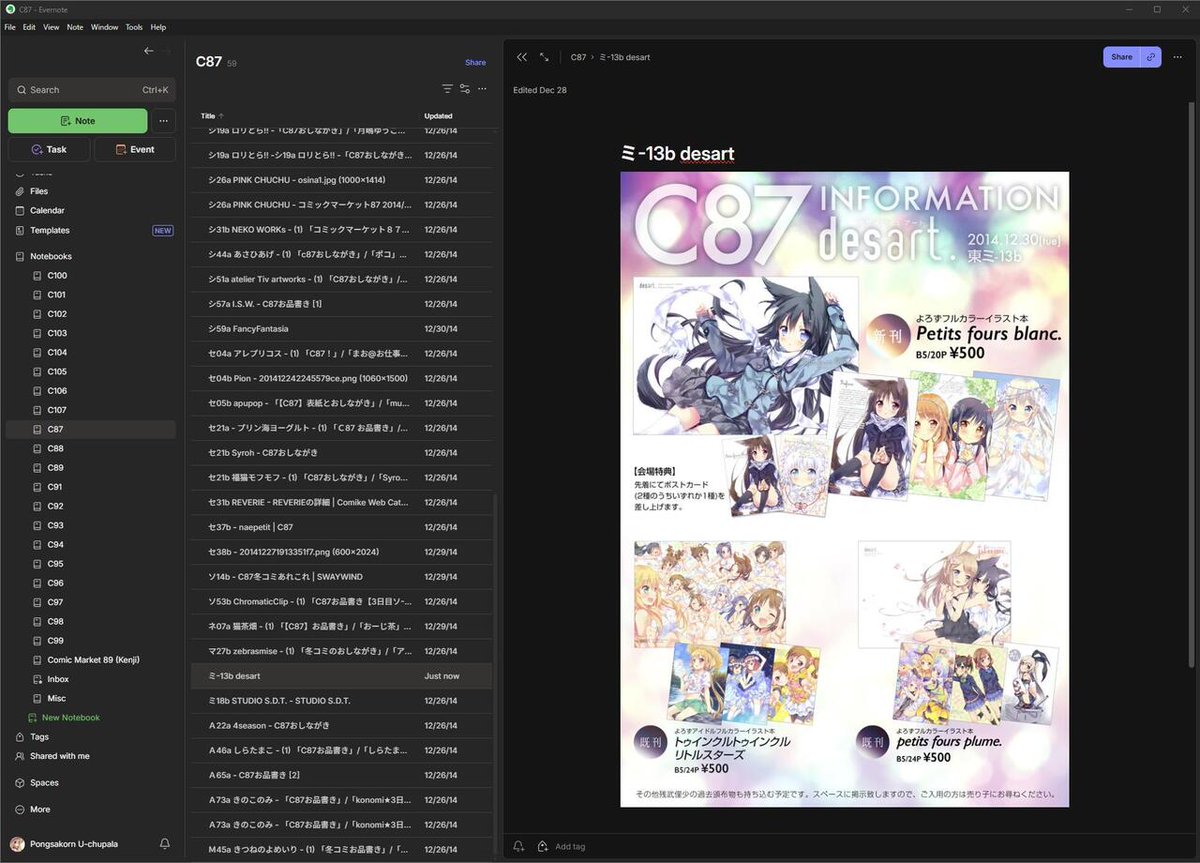
Task: Open Files in the sidebar
Action: (x=39, y=191)
